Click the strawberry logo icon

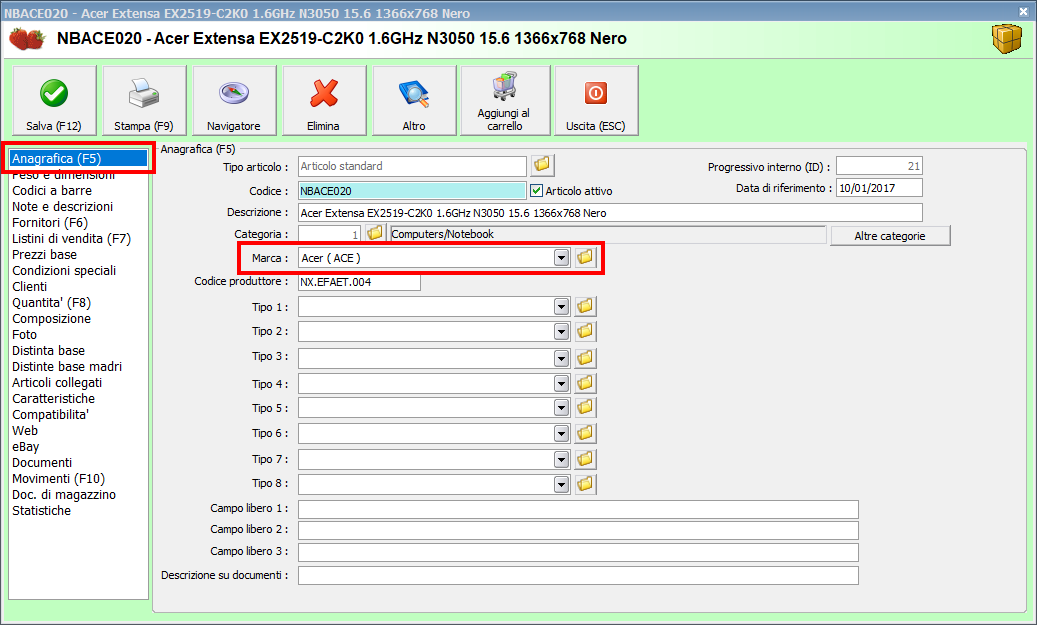(26, 39)
